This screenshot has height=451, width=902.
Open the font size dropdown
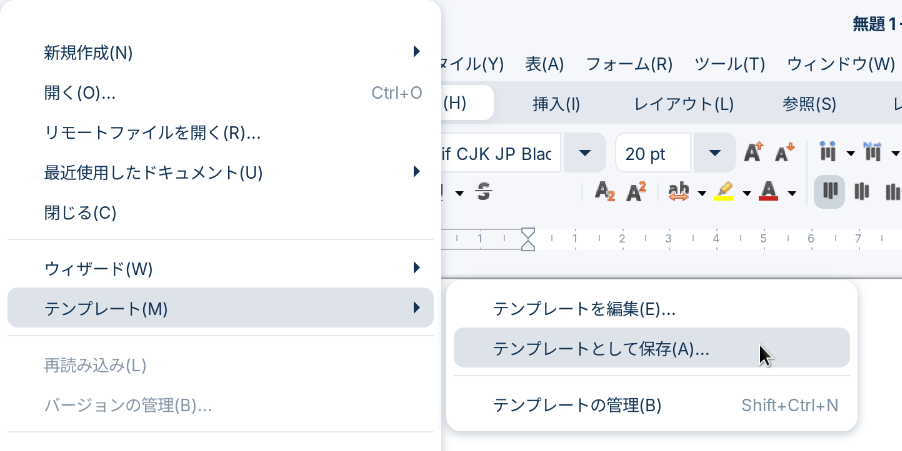714,153
